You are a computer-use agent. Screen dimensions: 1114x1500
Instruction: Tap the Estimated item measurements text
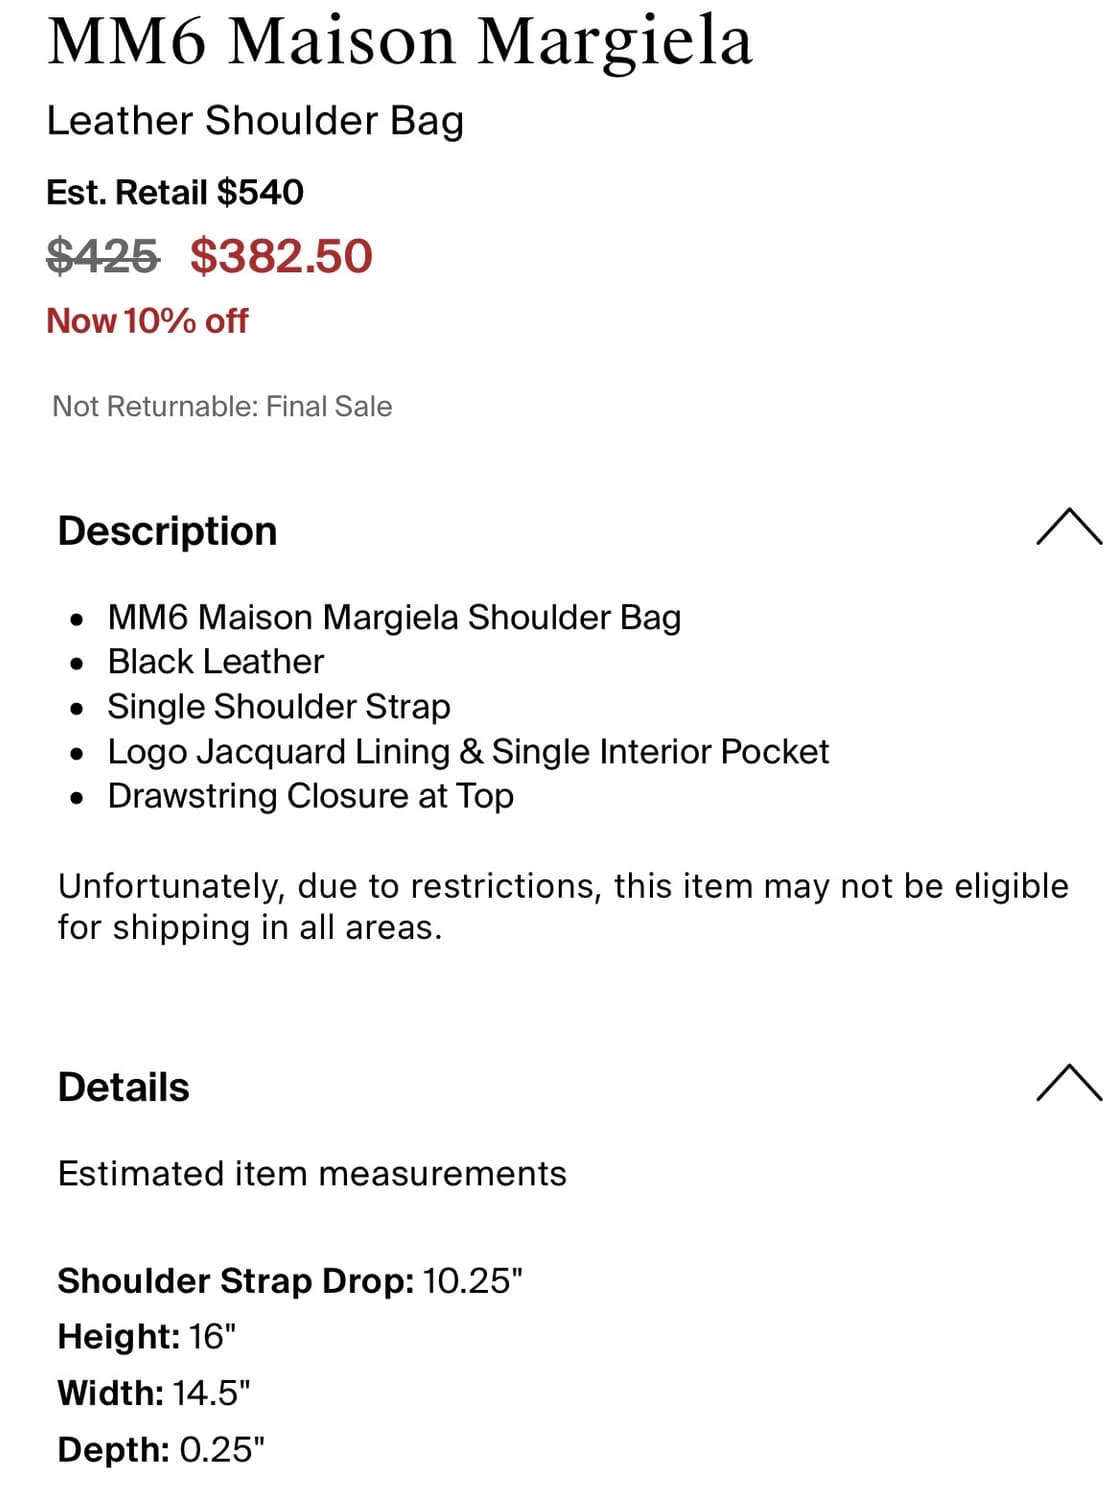click(312, 1173)
